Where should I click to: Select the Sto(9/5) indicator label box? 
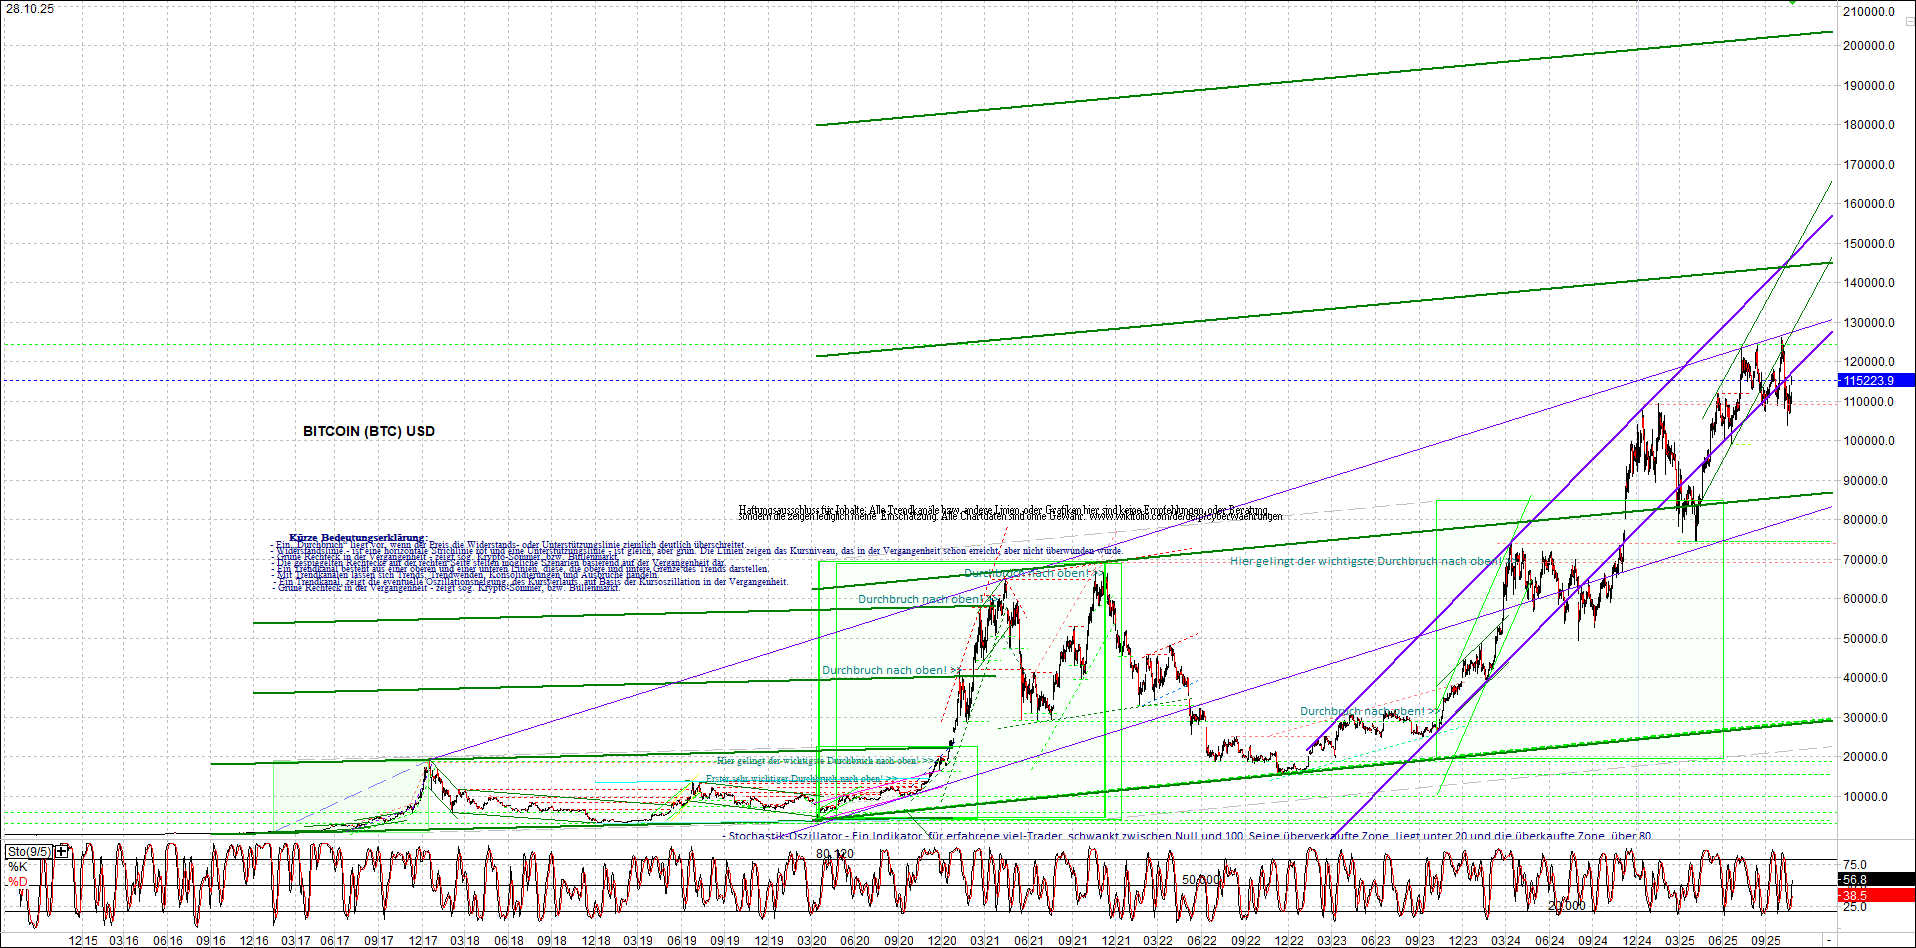point(27,851)
